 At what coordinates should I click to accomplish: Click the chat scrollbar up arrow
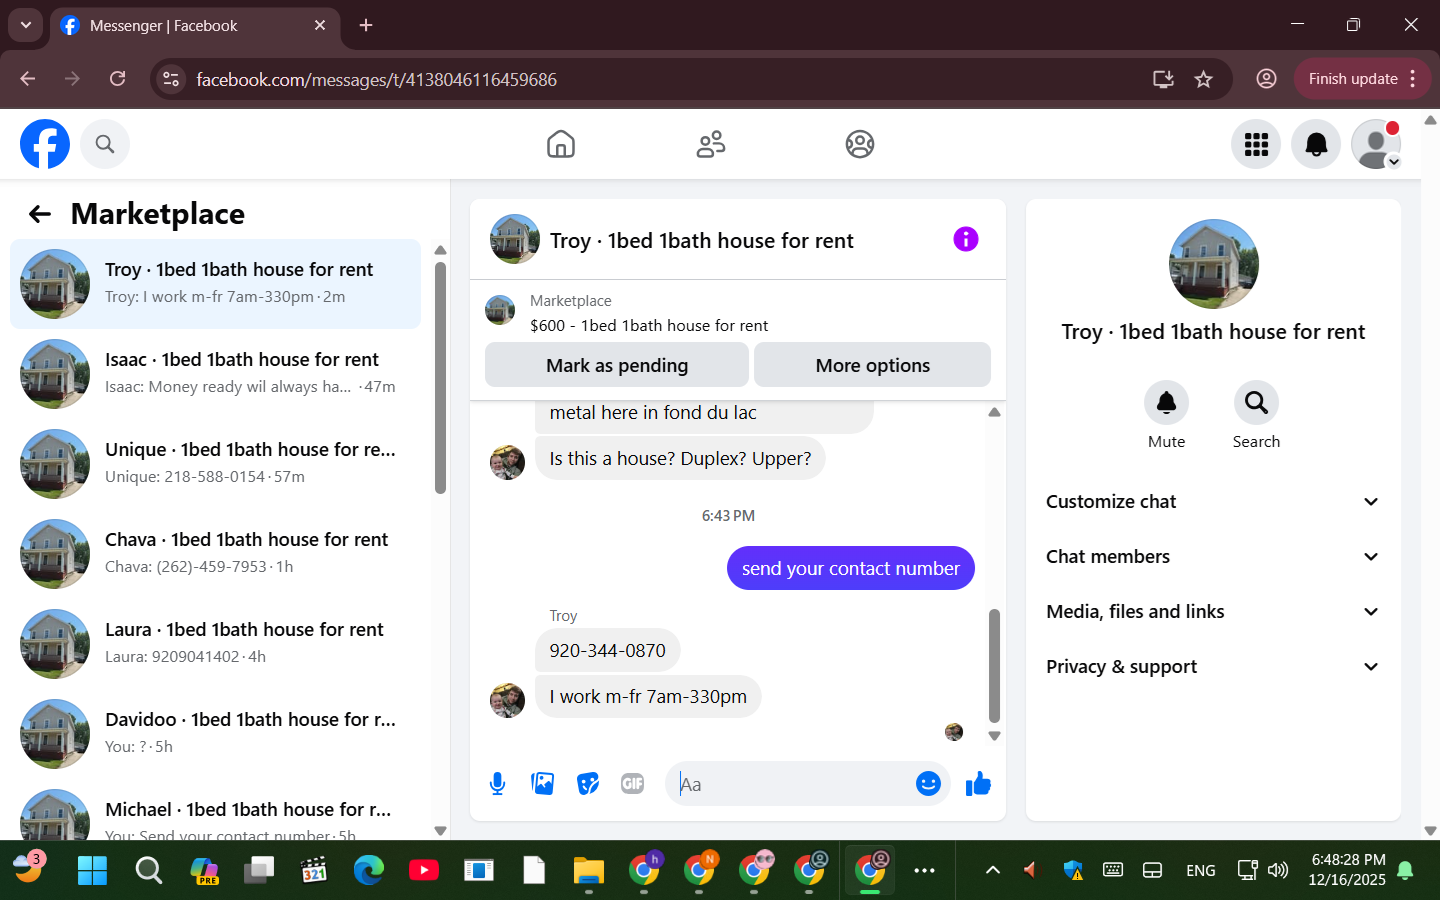(994, 412)
